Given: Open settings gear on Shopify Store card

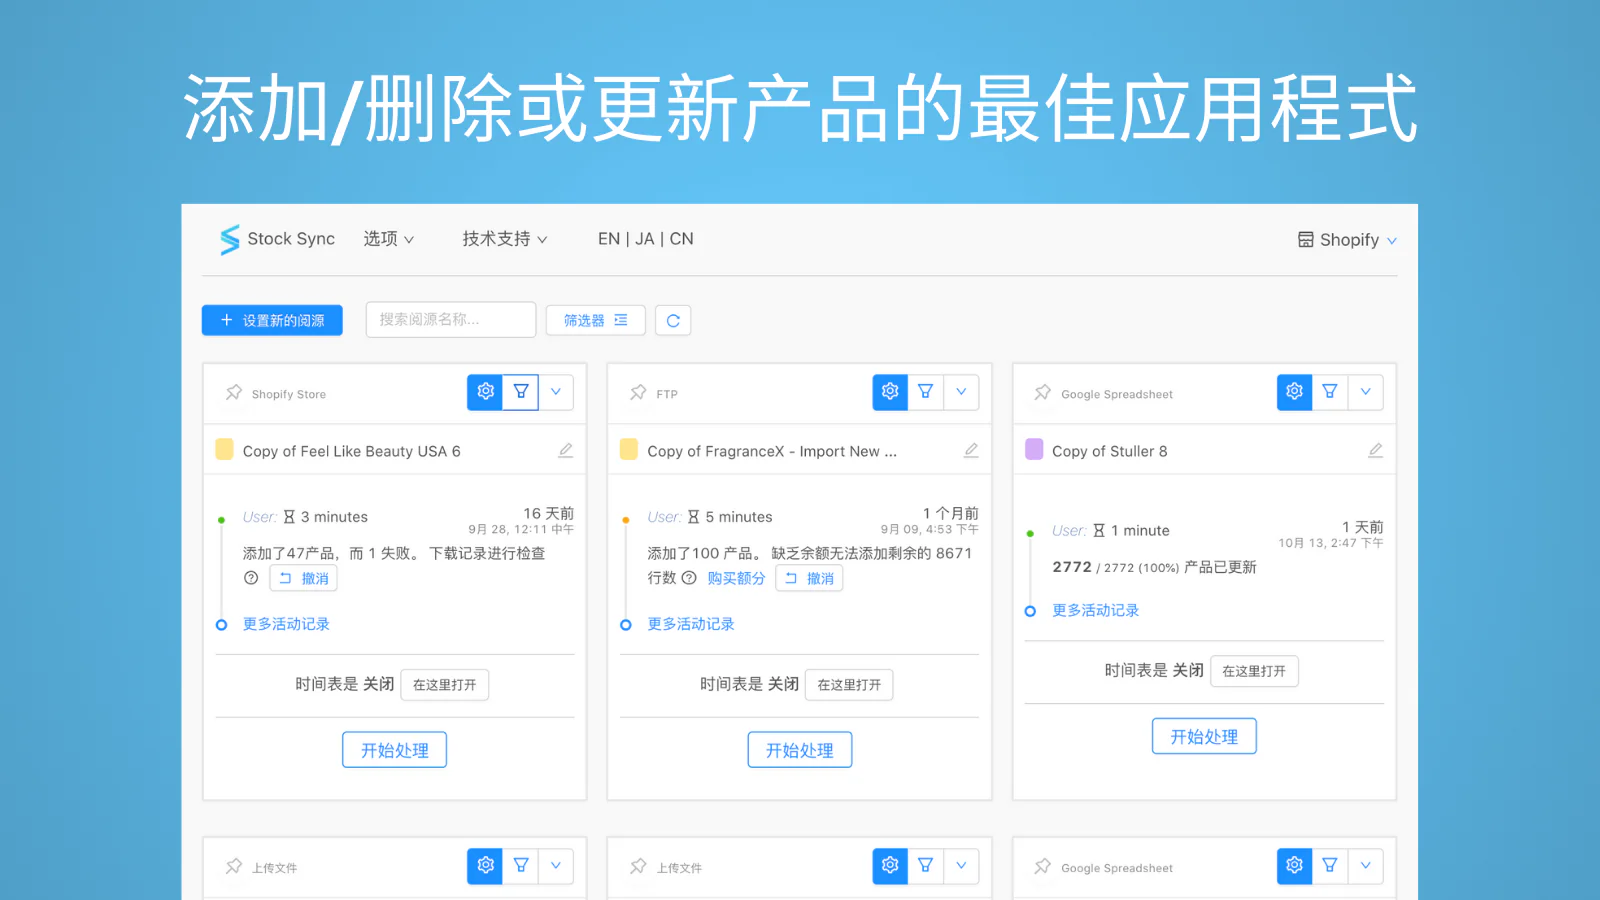Looking at the screenshot, I should [485, 392].
